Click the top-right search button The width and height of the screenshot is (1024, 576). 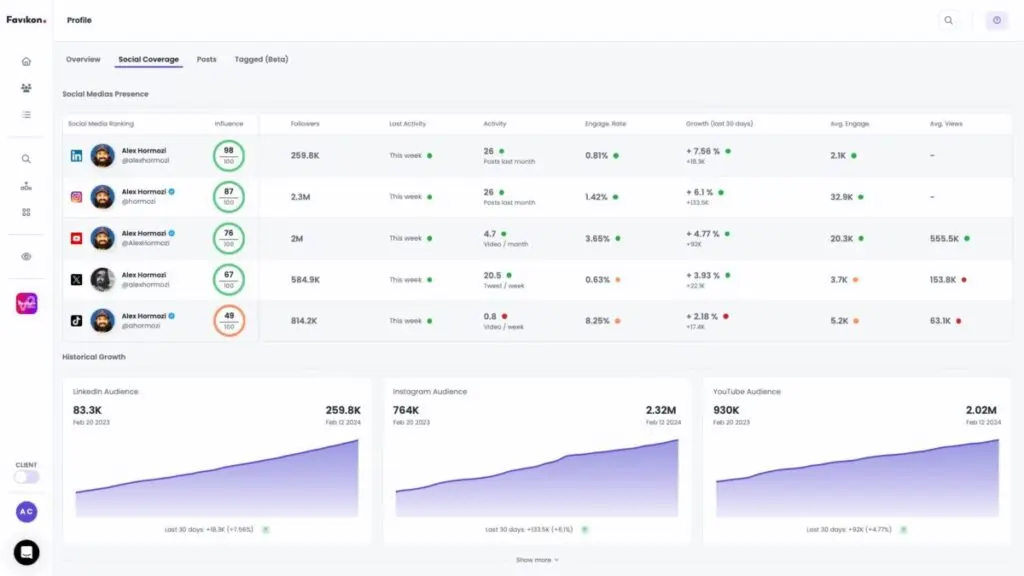click(948, 20)
